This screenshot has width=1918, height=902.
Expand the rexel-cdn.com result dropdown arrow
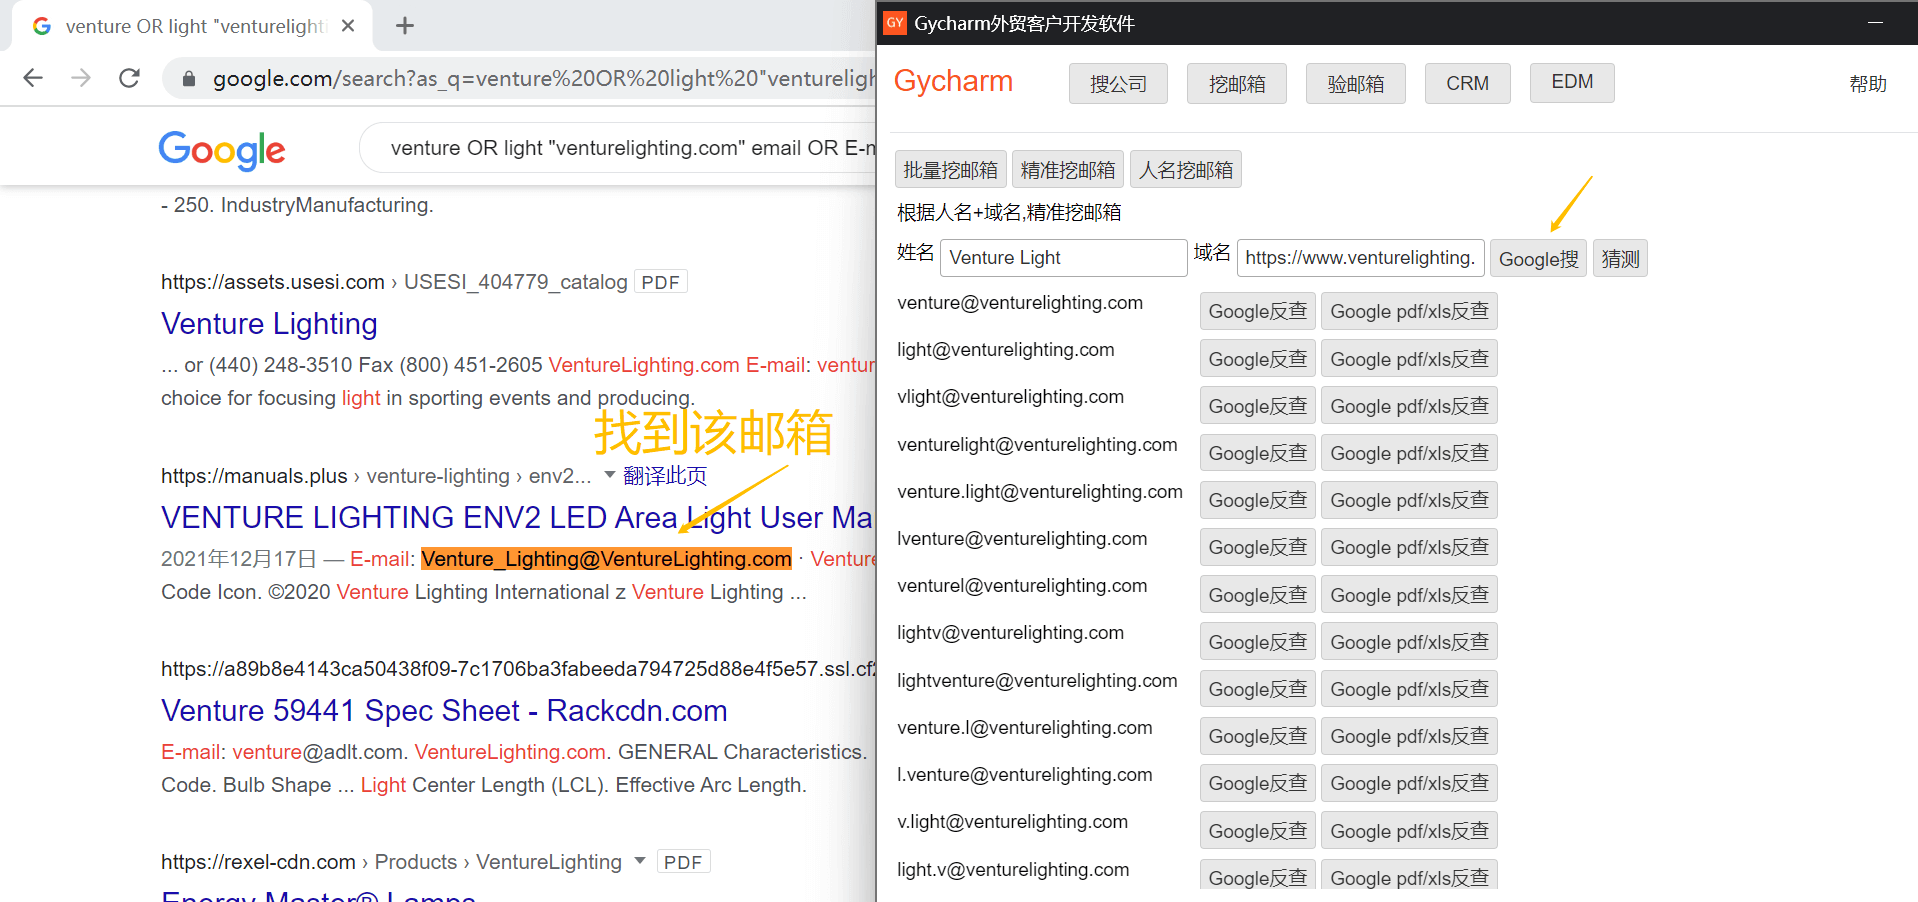tap(640, 861)
